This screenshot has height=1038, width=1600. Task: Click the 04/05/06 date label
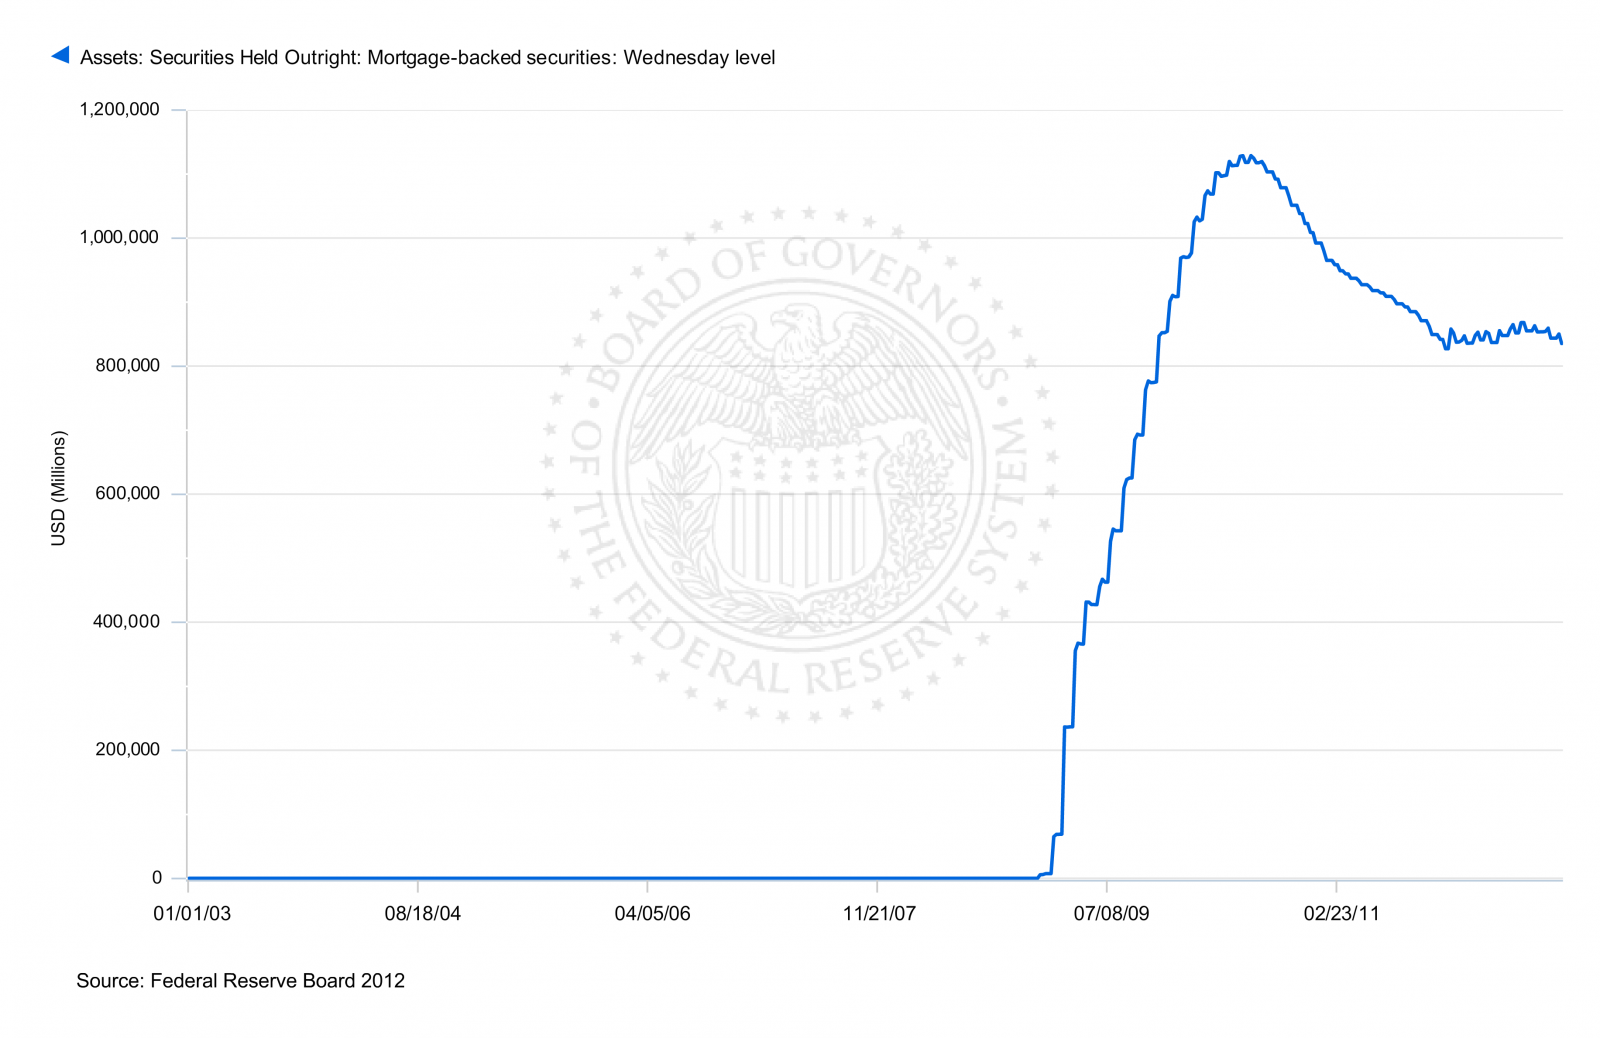coord(652,913)
